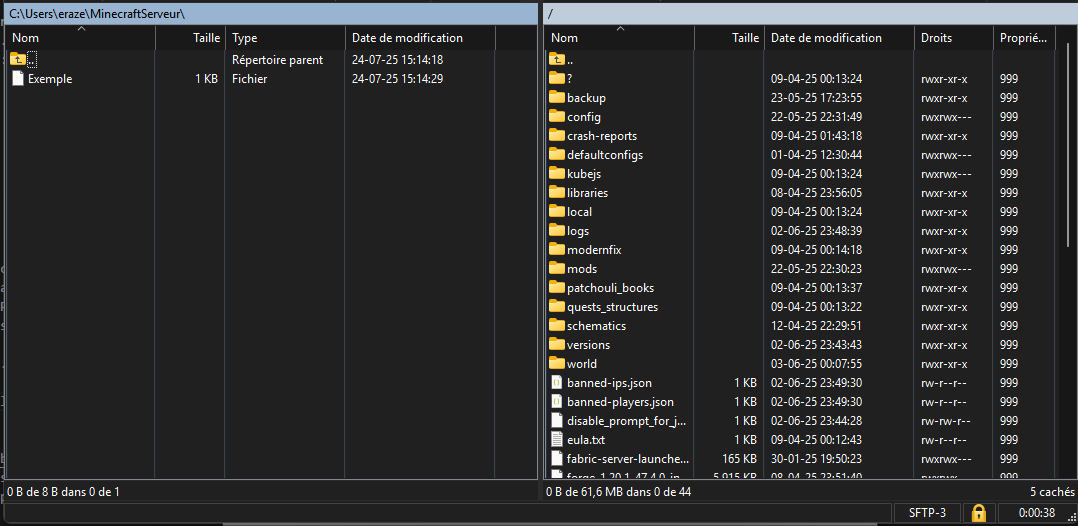The width and height of the screenshot is (1078, 526).
Task: Click the remote status '0 B de 61,6 MB'
Action: click(618, 492)
